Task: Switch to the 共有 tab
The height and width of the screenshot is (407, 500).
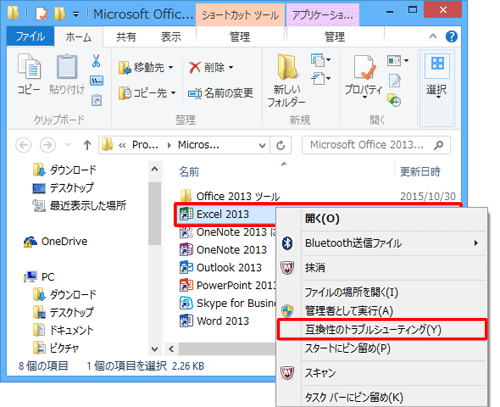Action: click(126, 37)
